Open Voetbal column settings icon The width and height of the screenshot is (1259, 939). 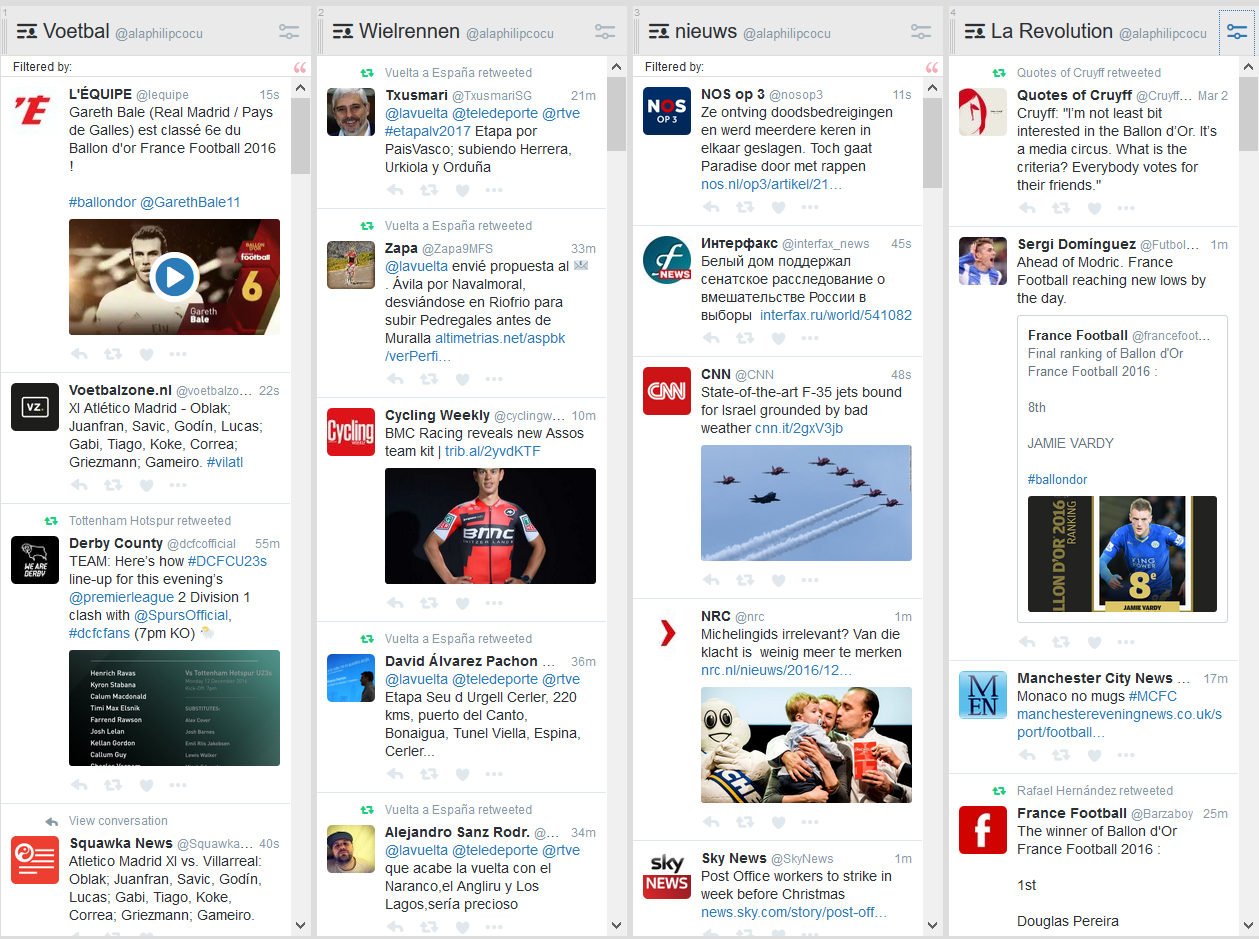click(289, 32)
